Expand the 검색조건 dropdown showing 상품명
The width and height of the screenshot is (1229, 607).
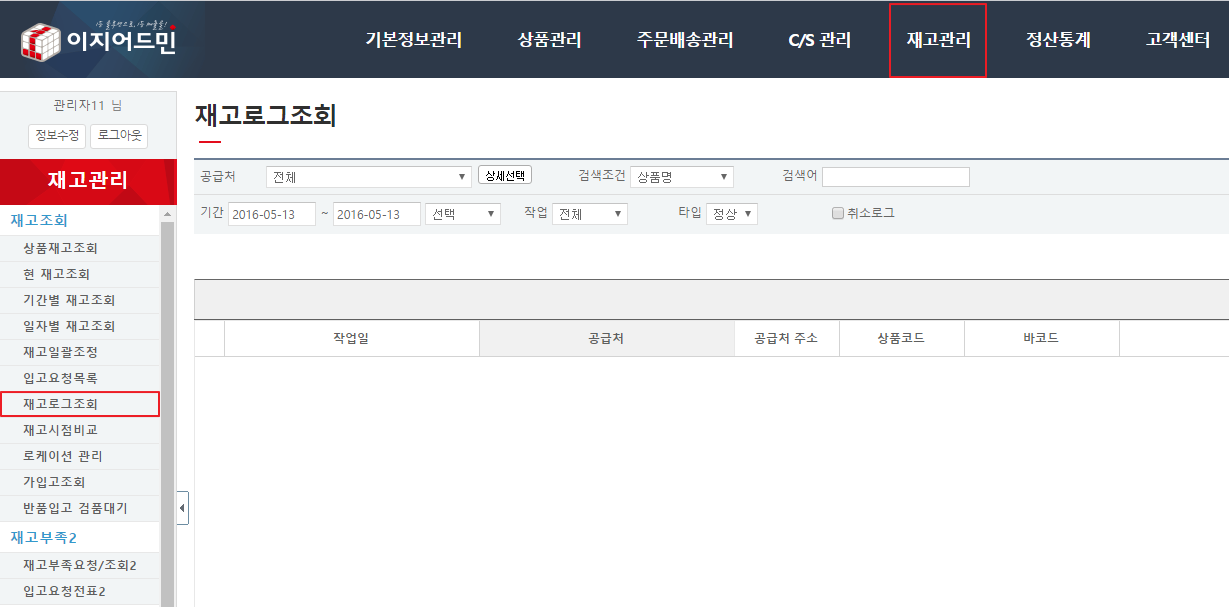tap(681, 177)
